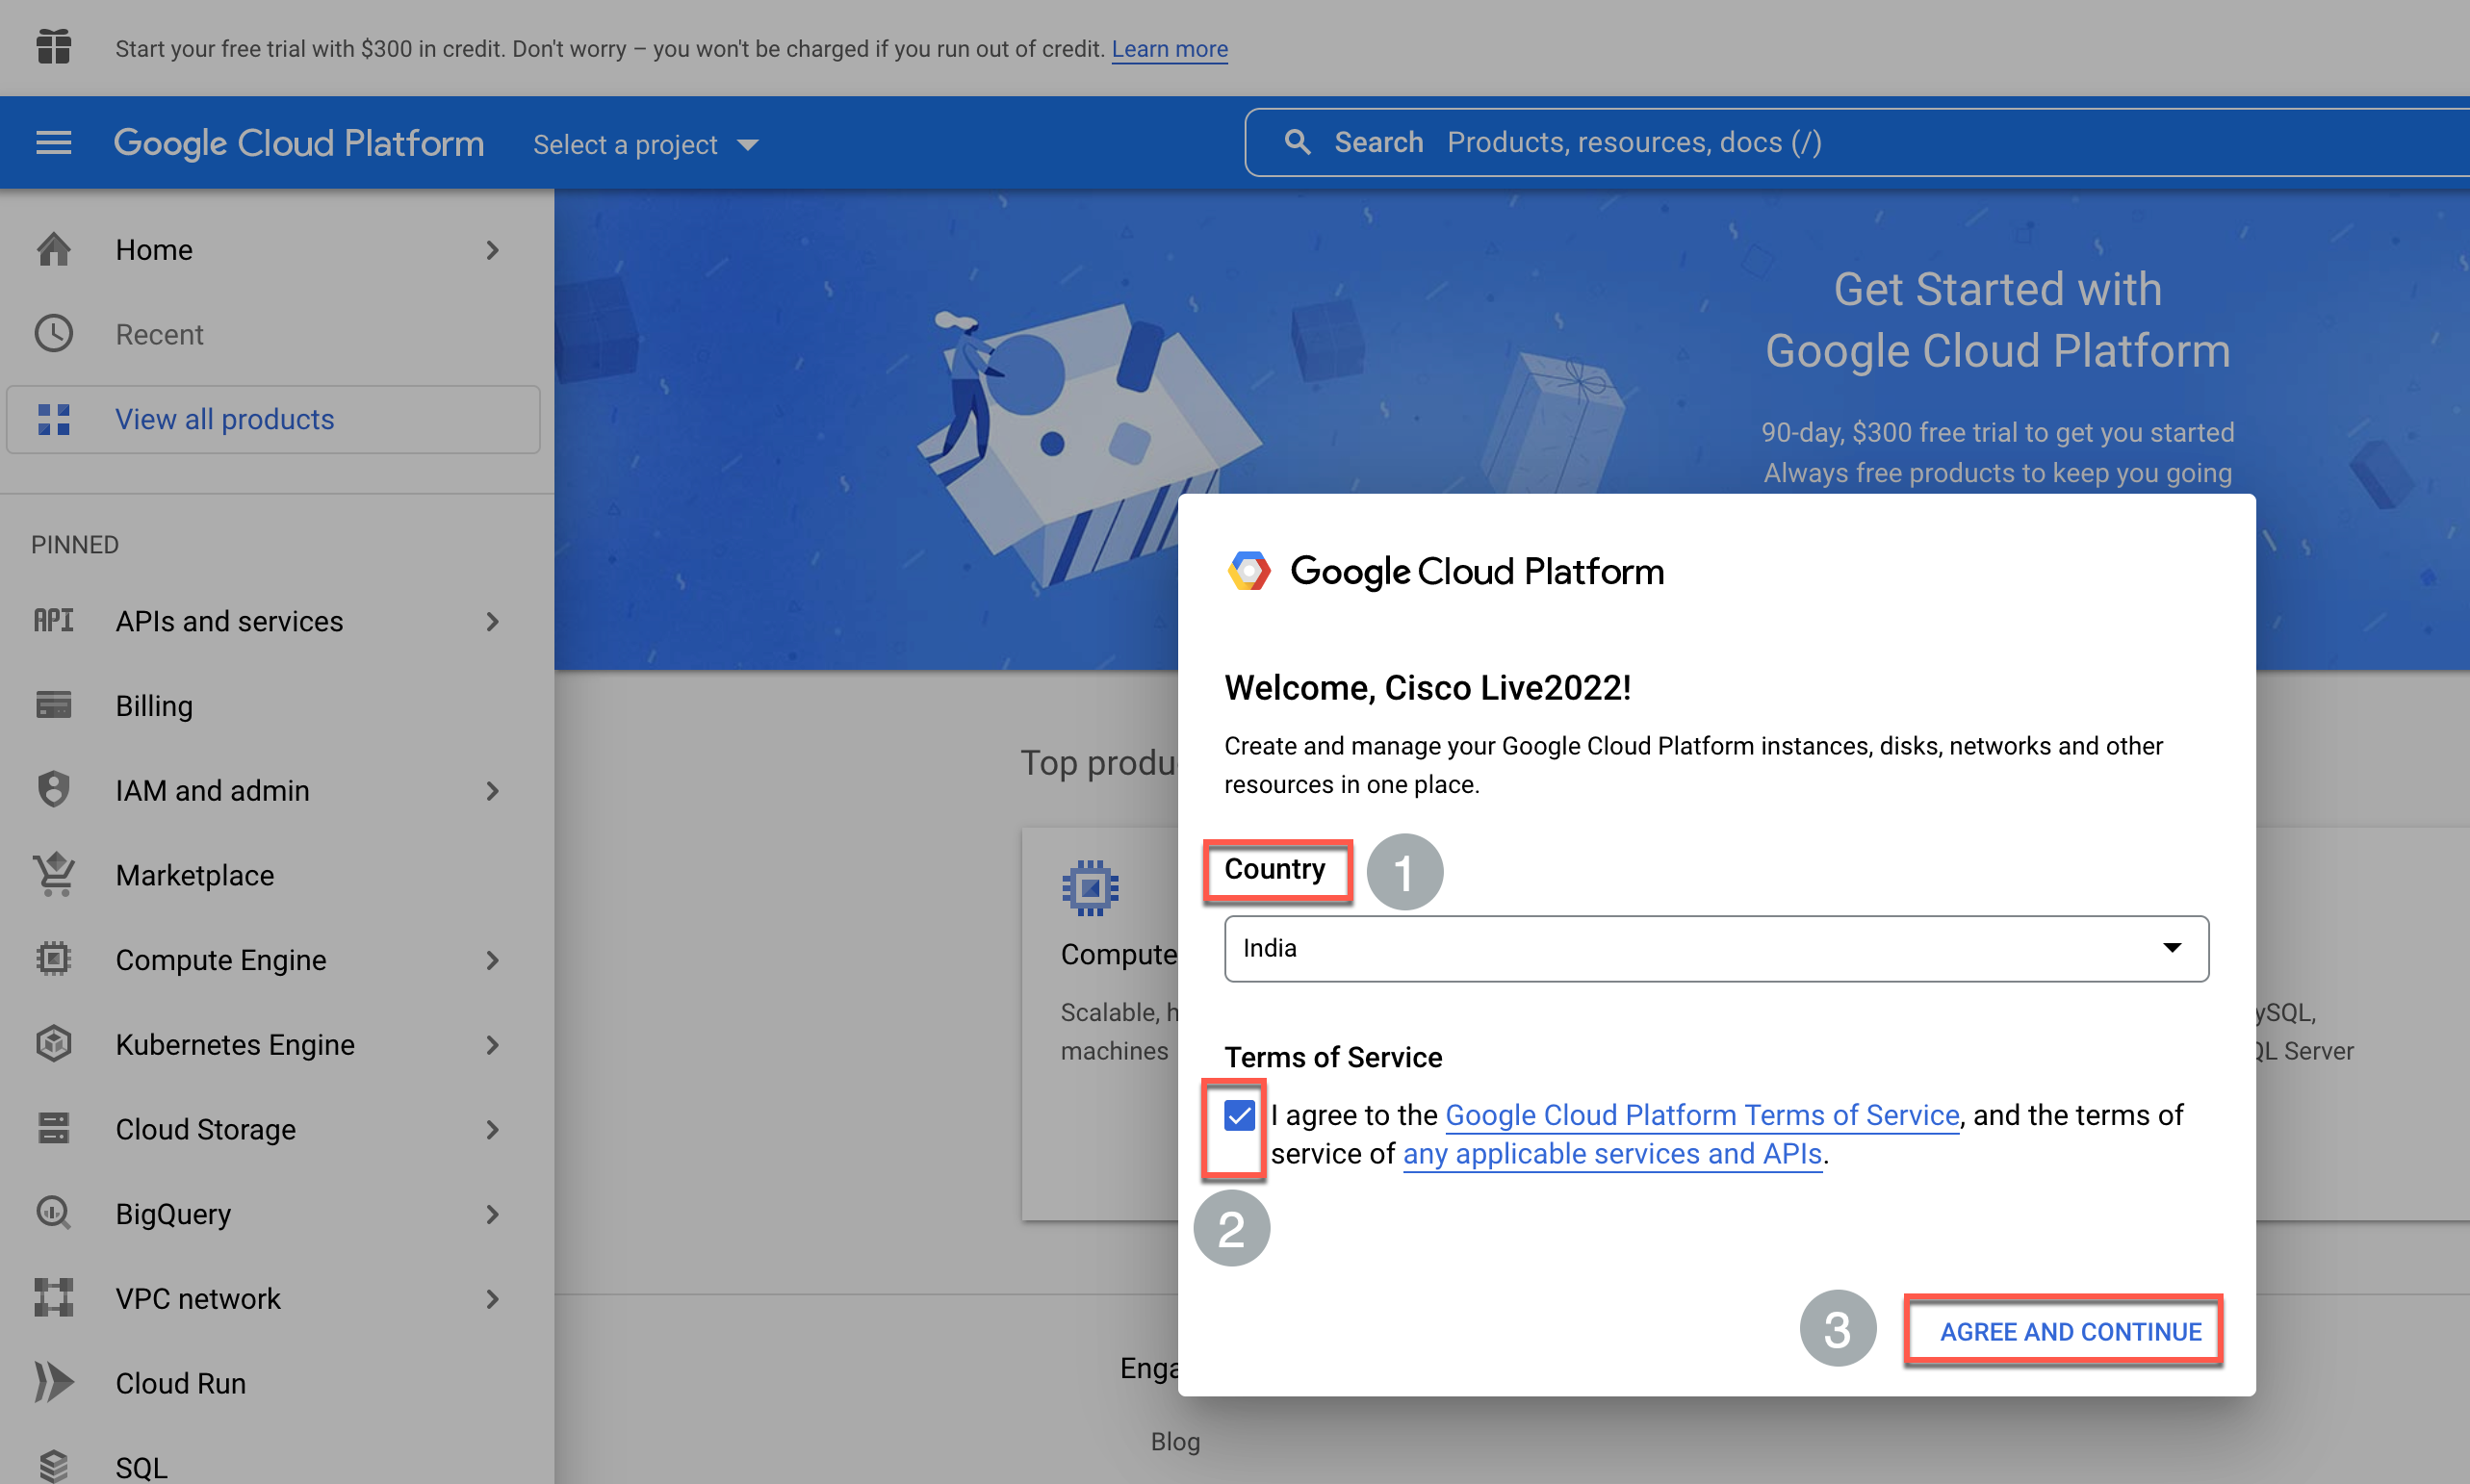Open the Select a project dropdown
Image resolution: width=2470 pixels, height=1484 pixels.
click(646, 144)
